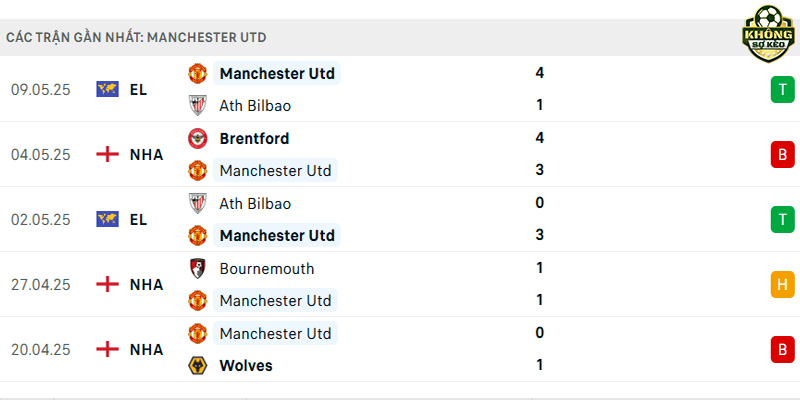Click England flag icon on 04.05.25 row
Screen dimensions: 800x400
click(107, 154)
